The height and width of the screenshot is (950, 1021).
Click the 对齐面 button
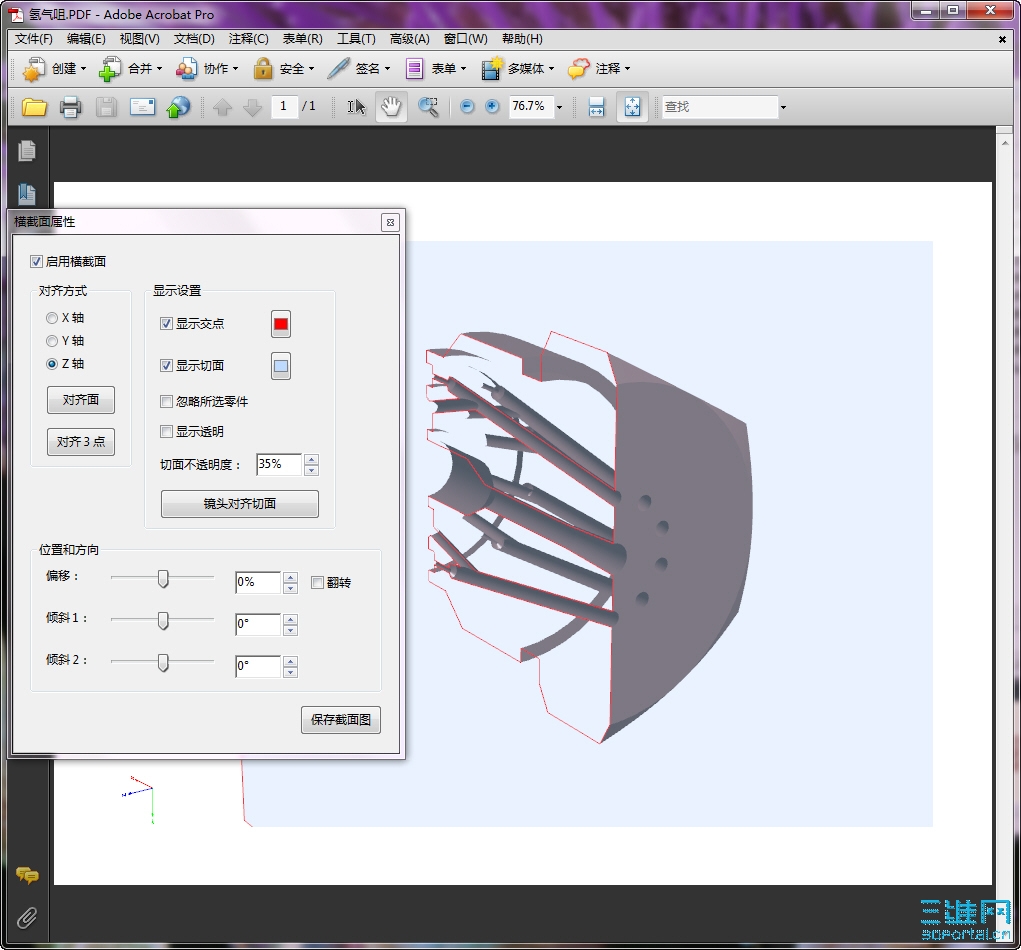pos(81,400)
